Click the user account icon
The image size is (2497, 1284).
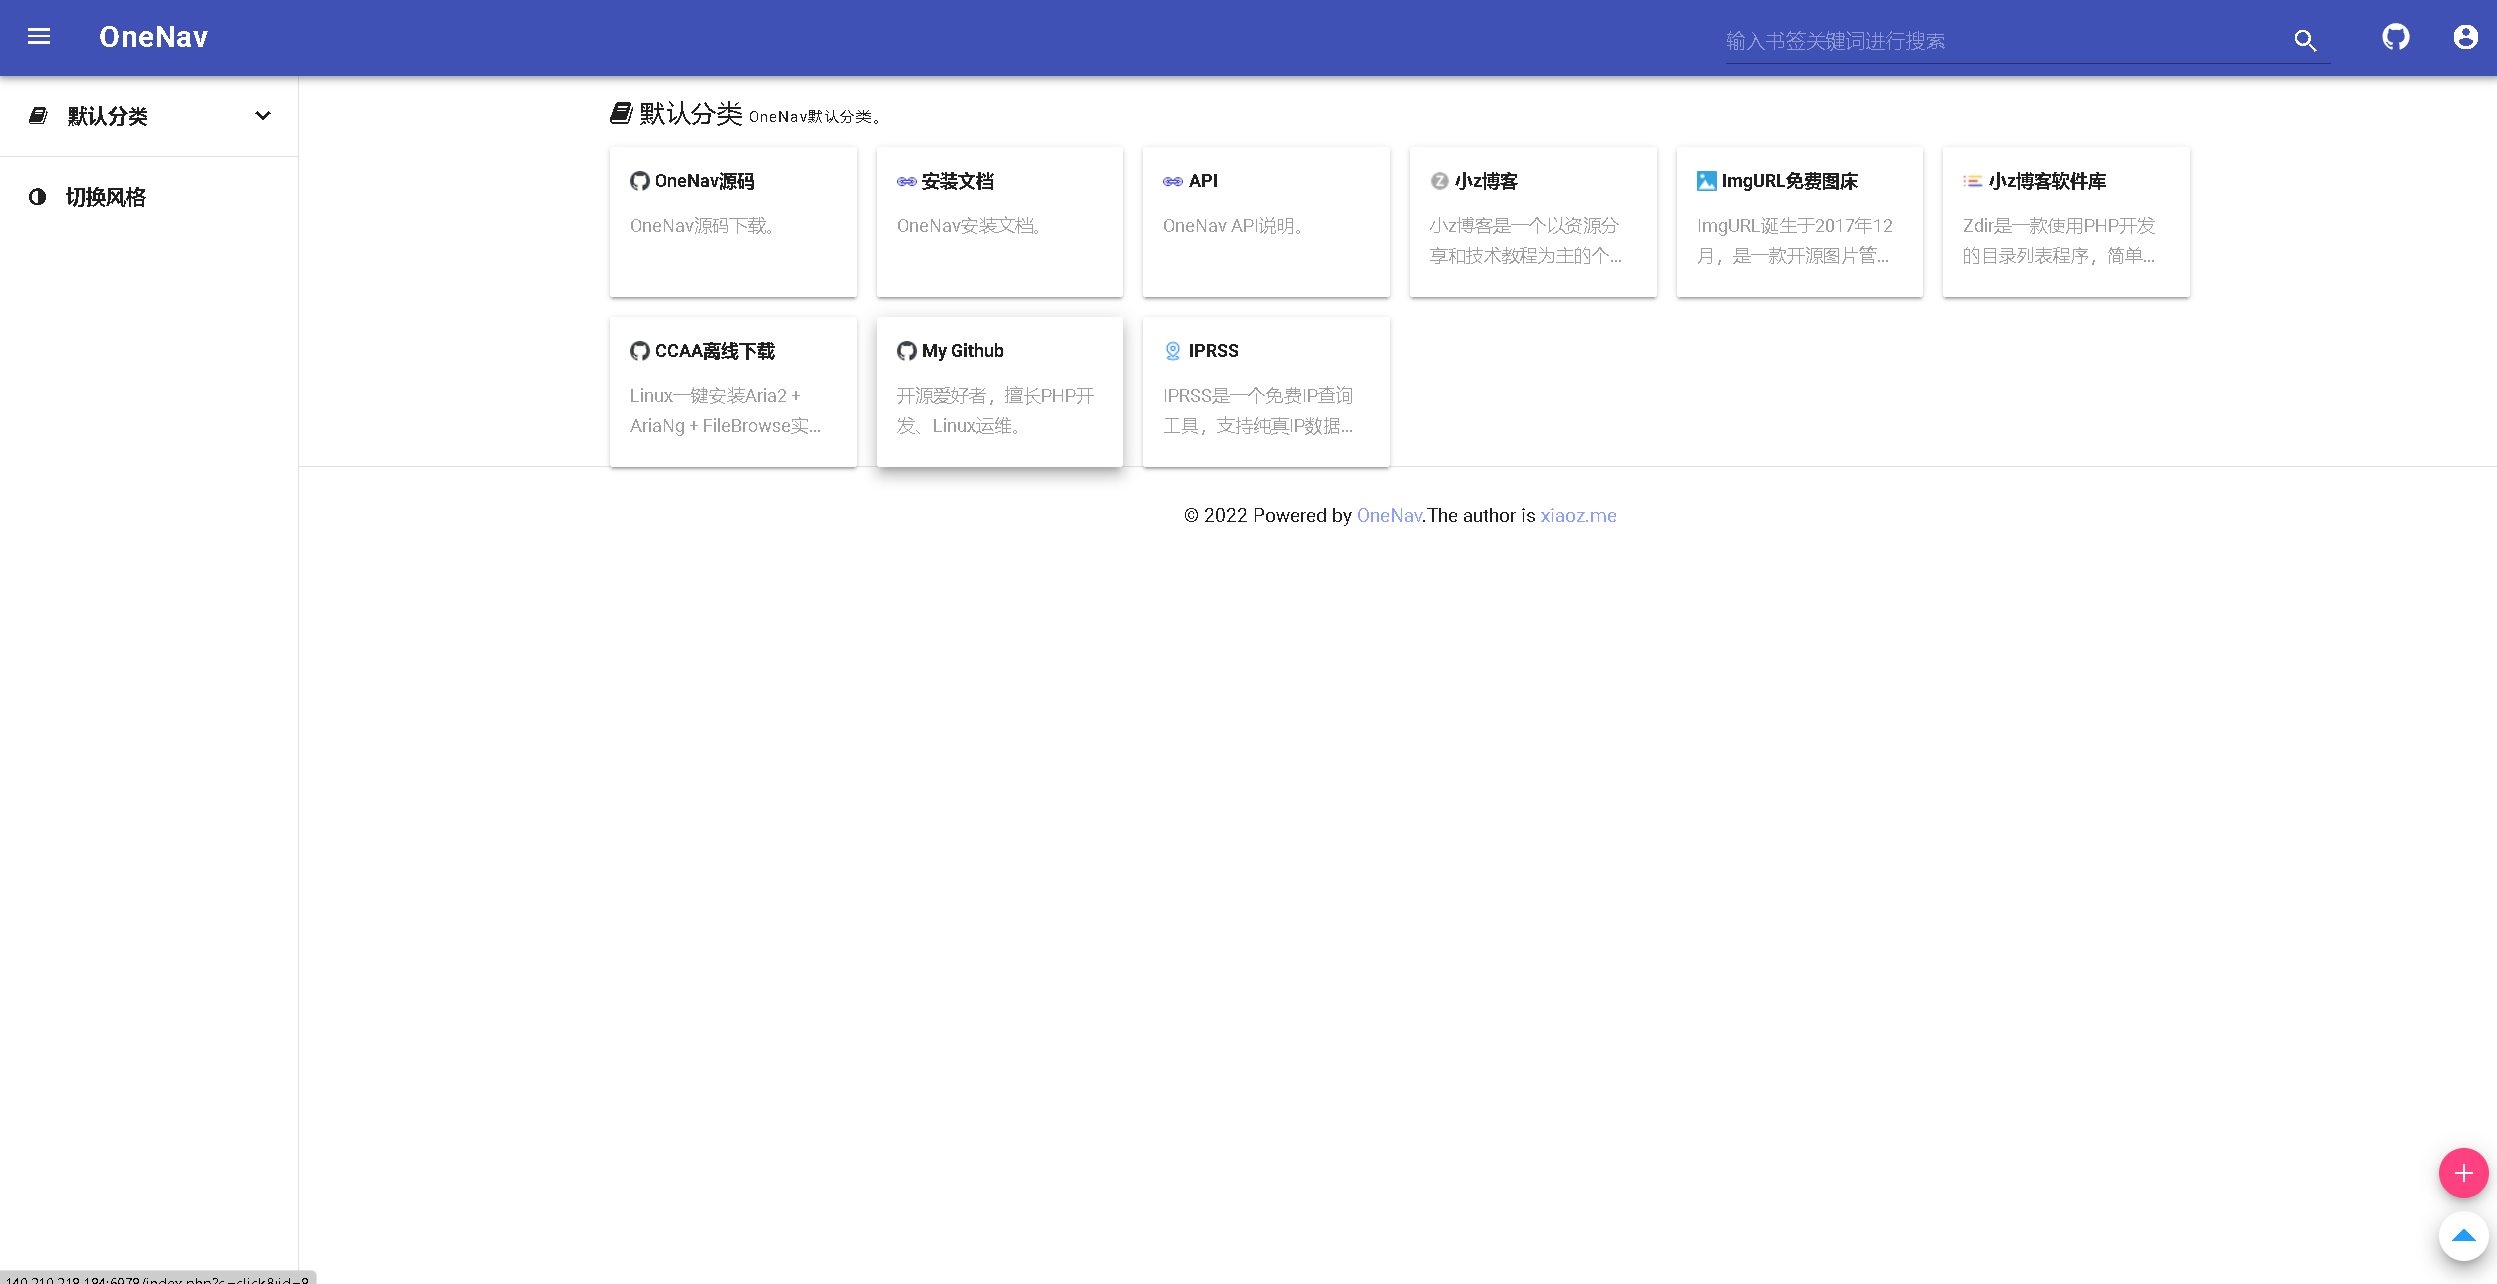(x=2465, y=37)
